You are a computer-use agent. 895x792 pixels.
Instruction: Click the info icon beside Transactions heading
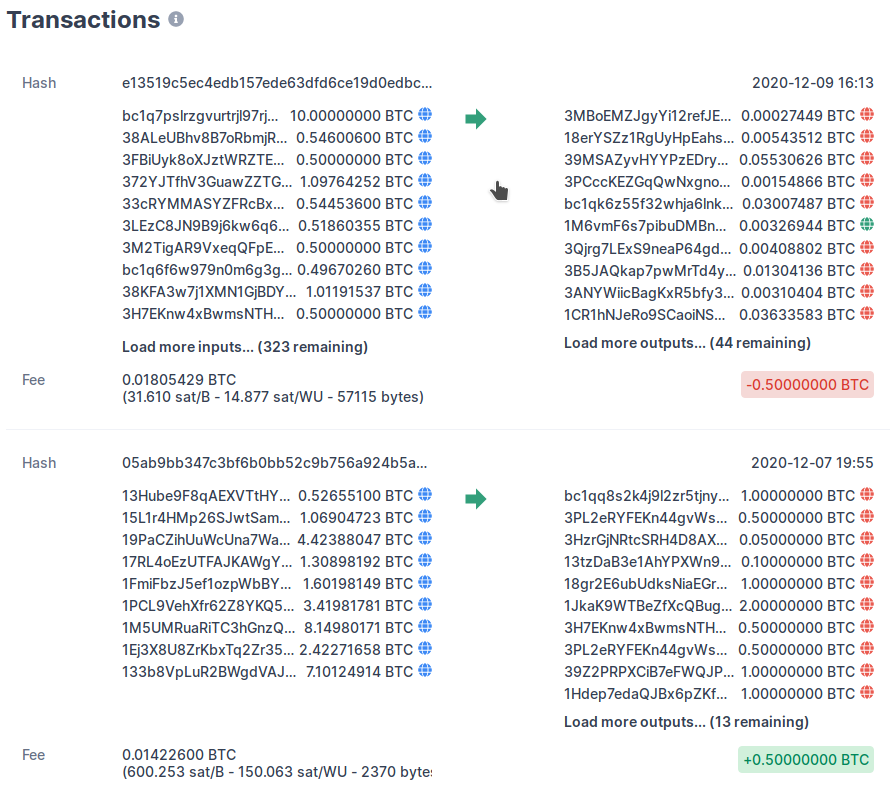[176, 19]
